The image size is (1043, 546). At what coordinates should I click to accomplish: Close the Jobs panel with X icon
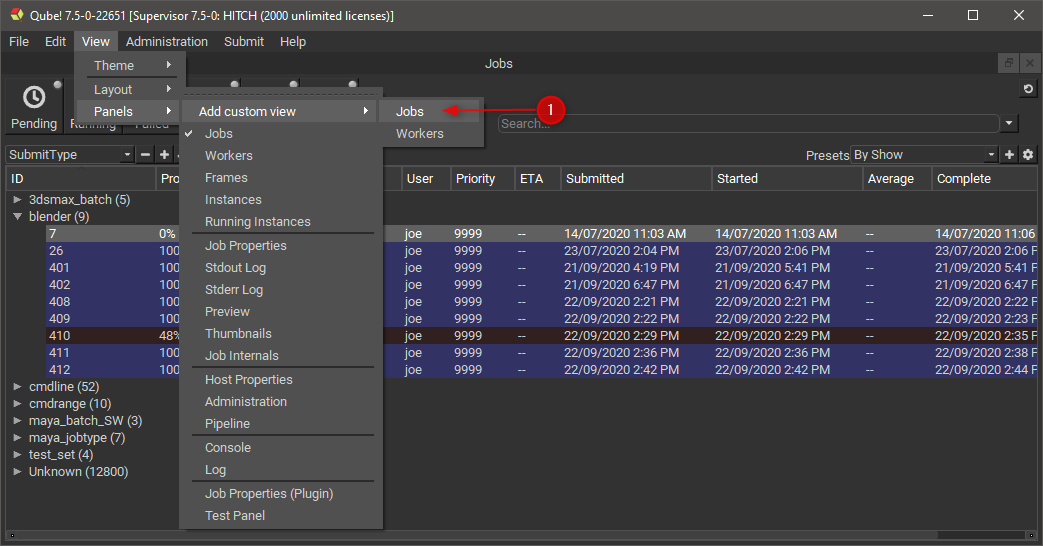[1029, 63]
